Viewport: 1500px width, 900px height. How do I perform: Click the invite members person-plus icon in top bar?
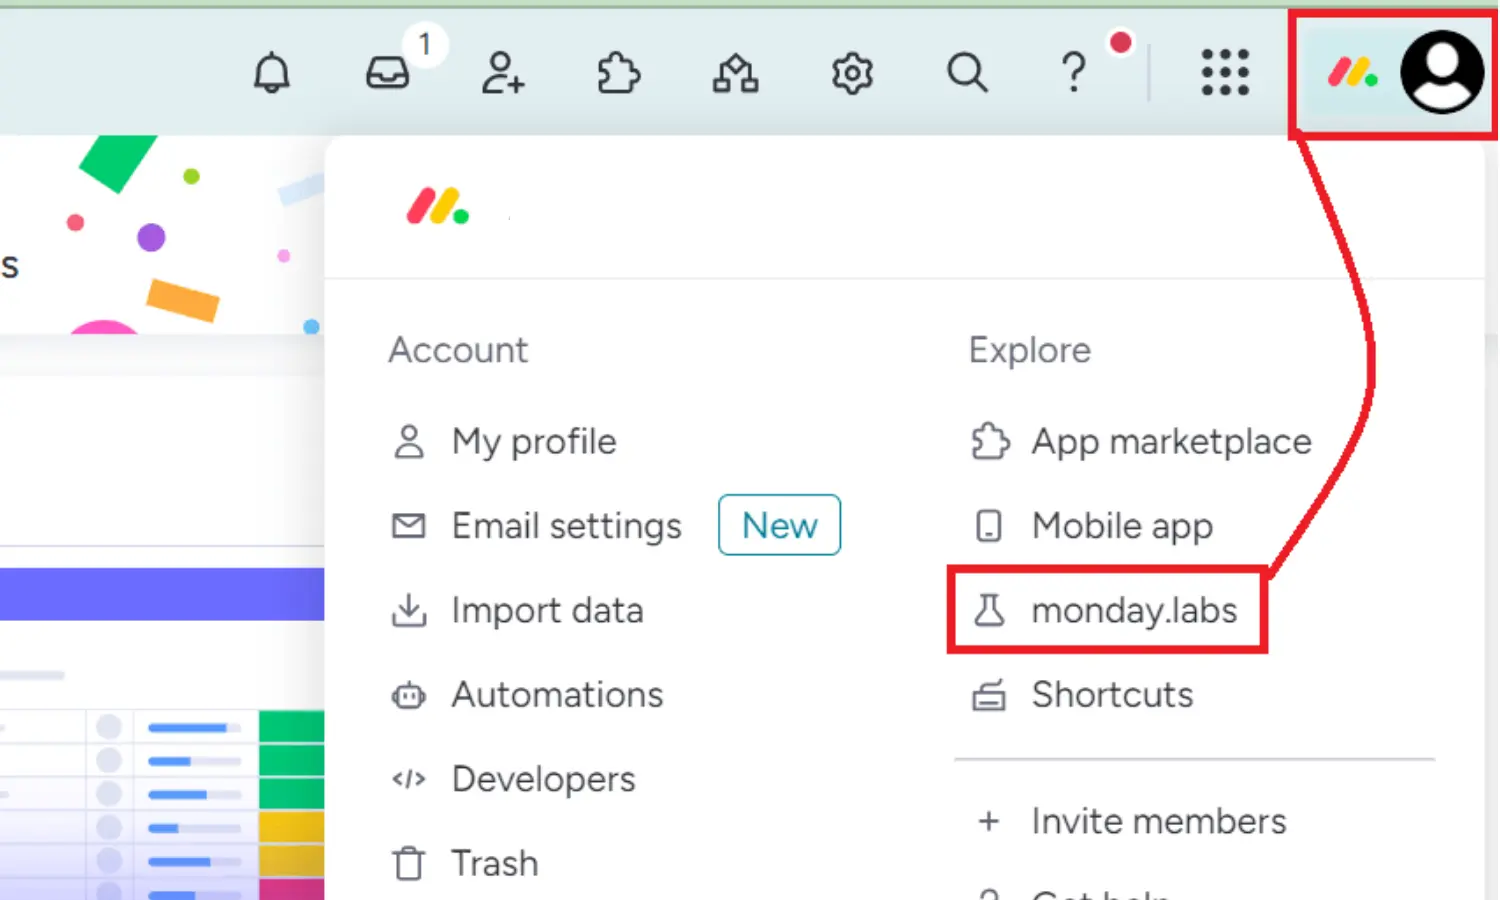coord(503,73)
